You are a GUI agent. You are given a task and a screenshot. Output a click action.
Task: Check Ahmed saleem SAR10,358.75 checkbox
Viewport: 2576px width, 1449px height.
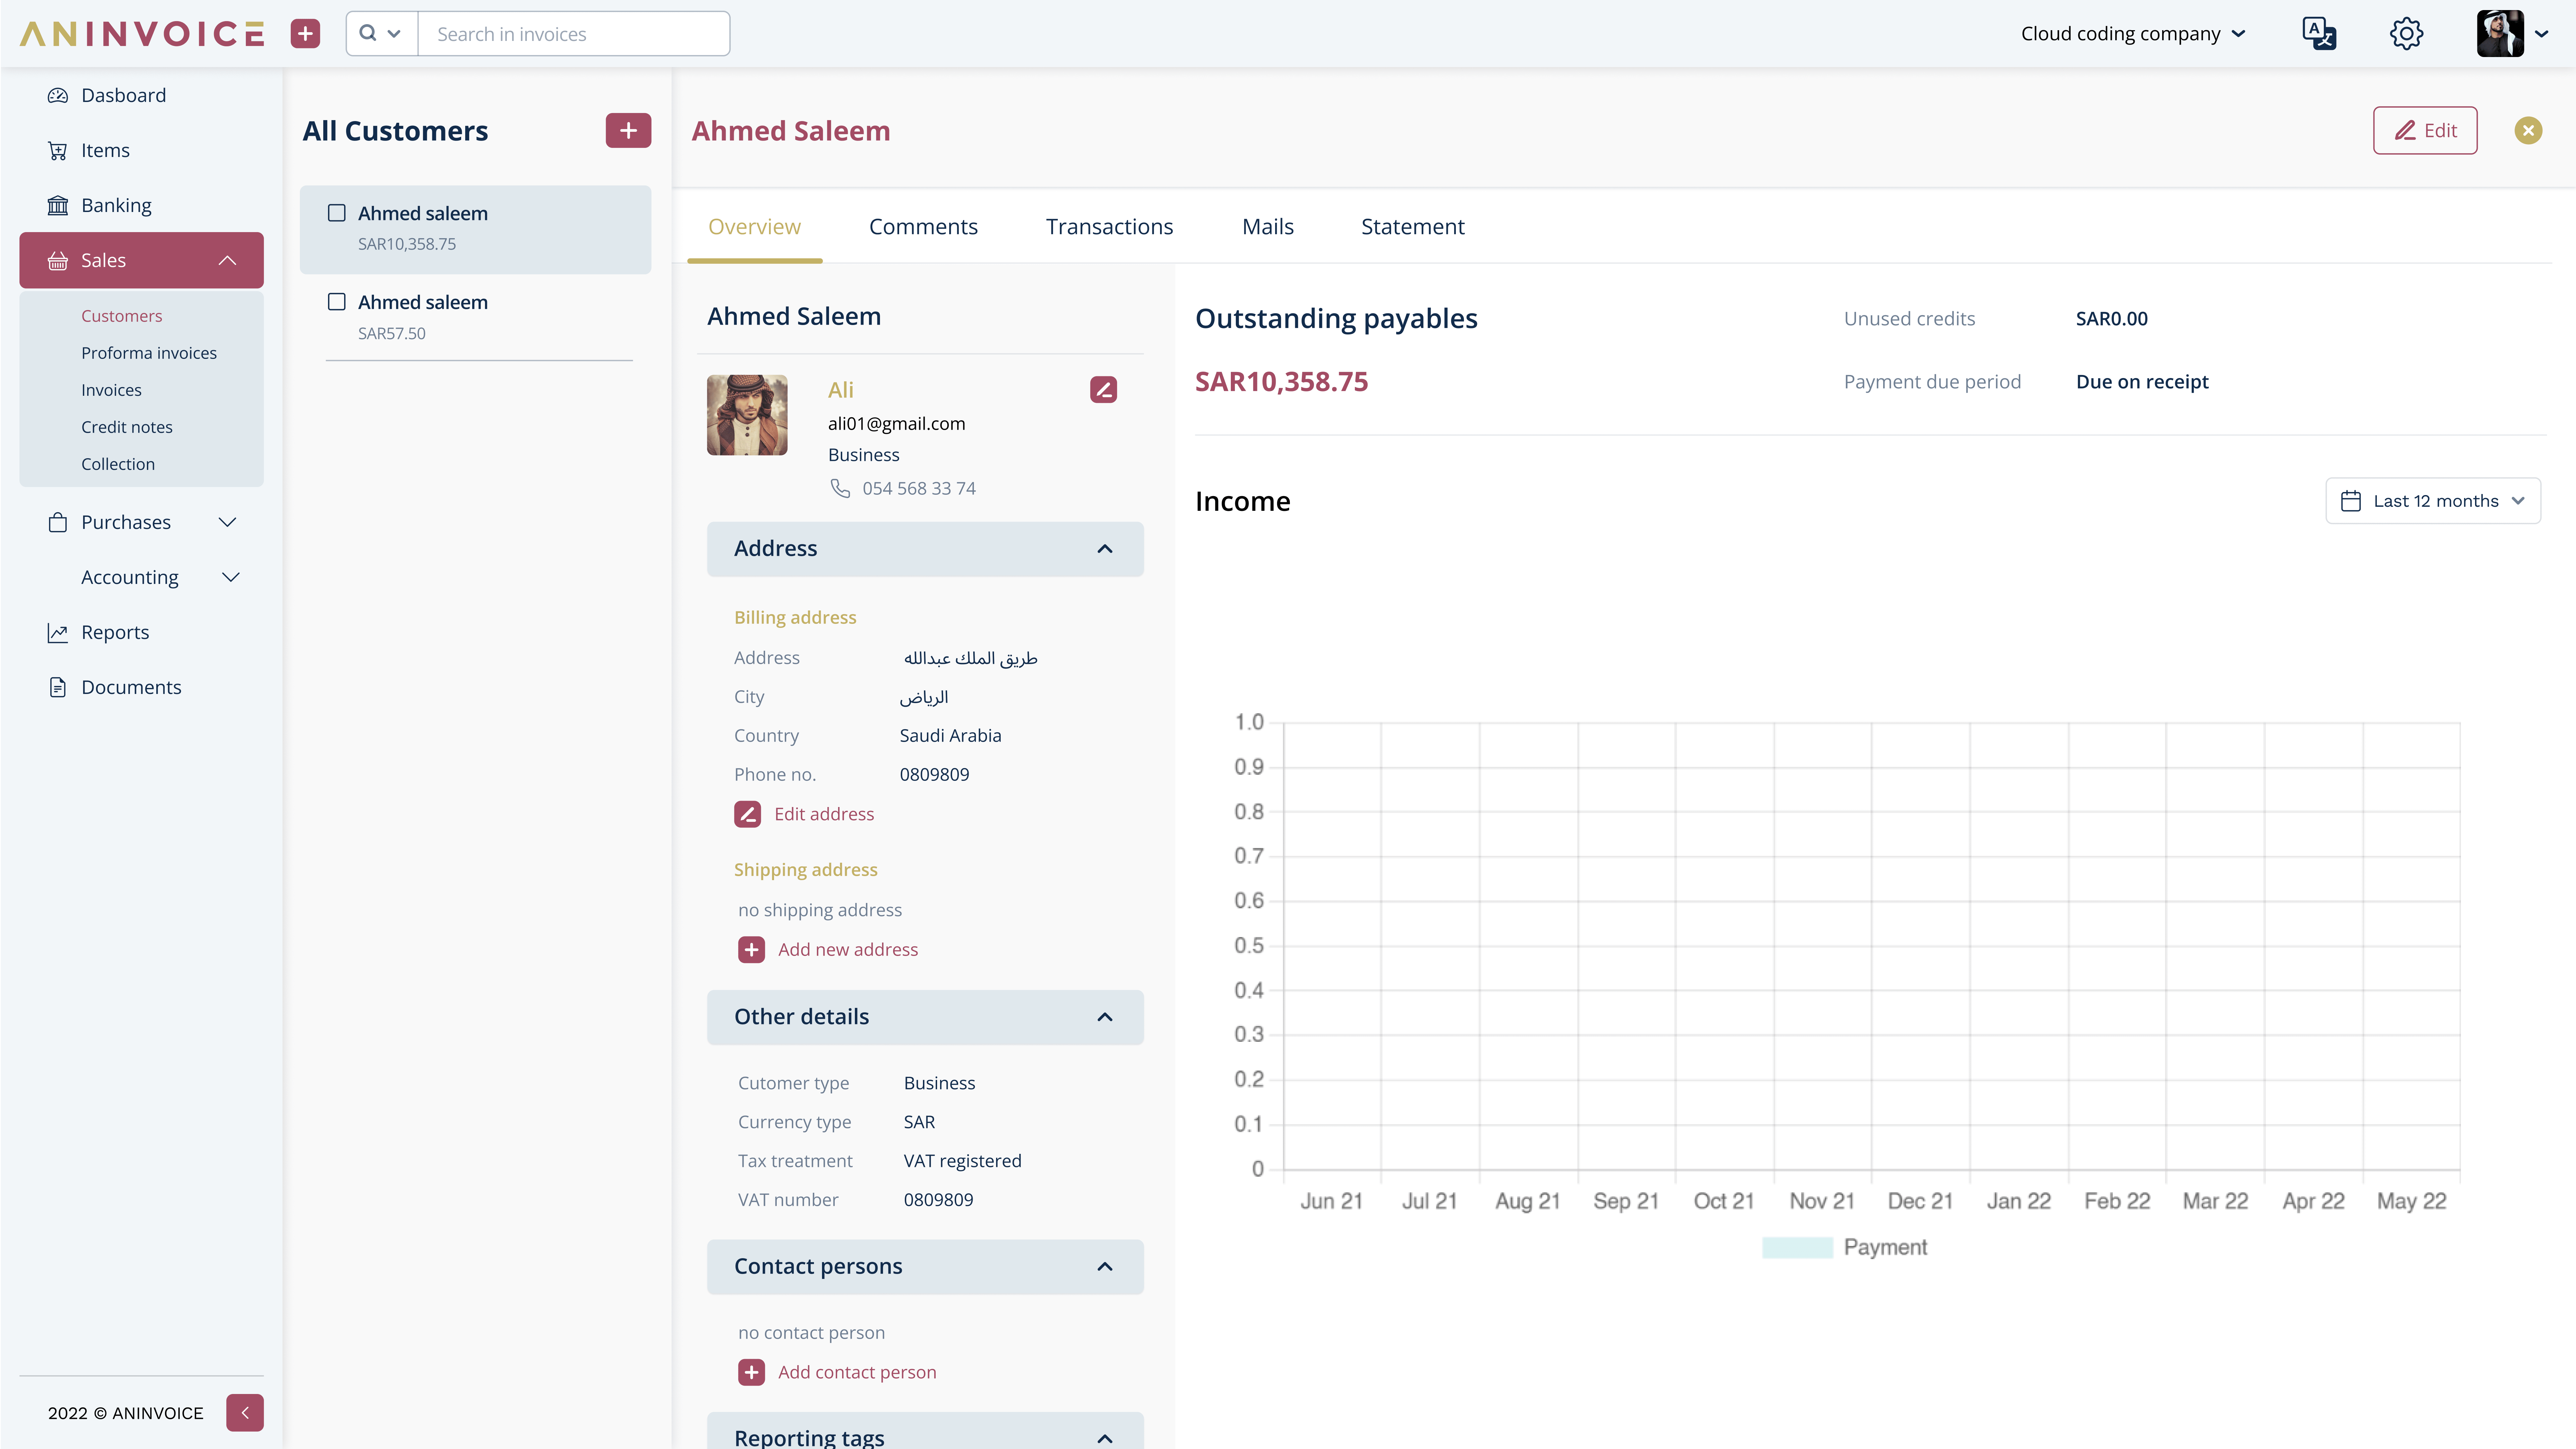(x=337, y=213)
